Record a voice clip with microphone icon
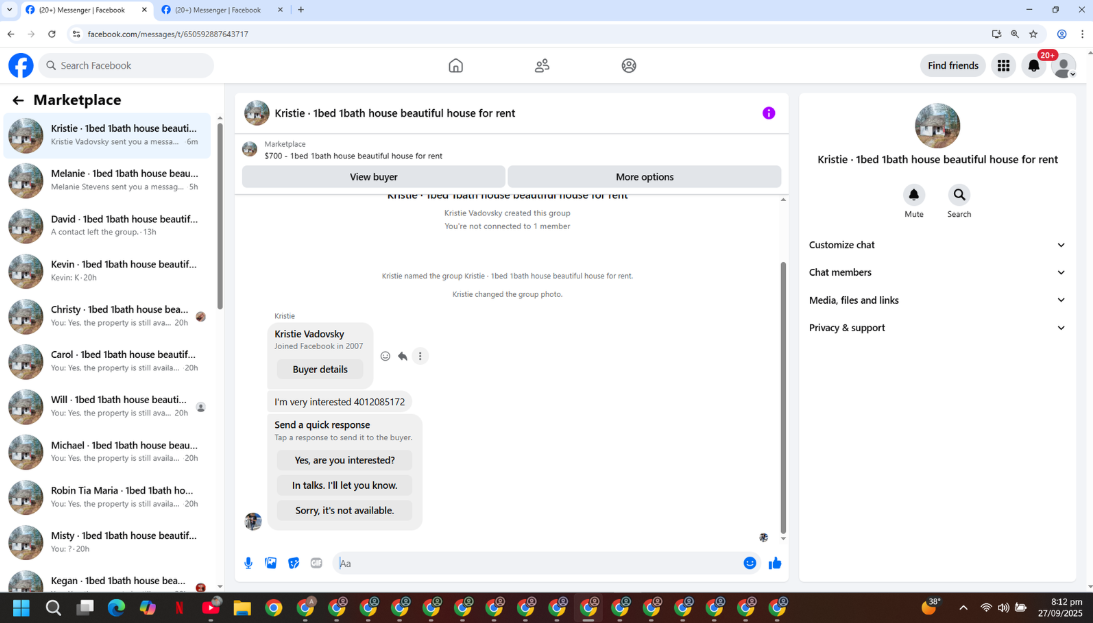1093x623 pixels. coord(248,563)
